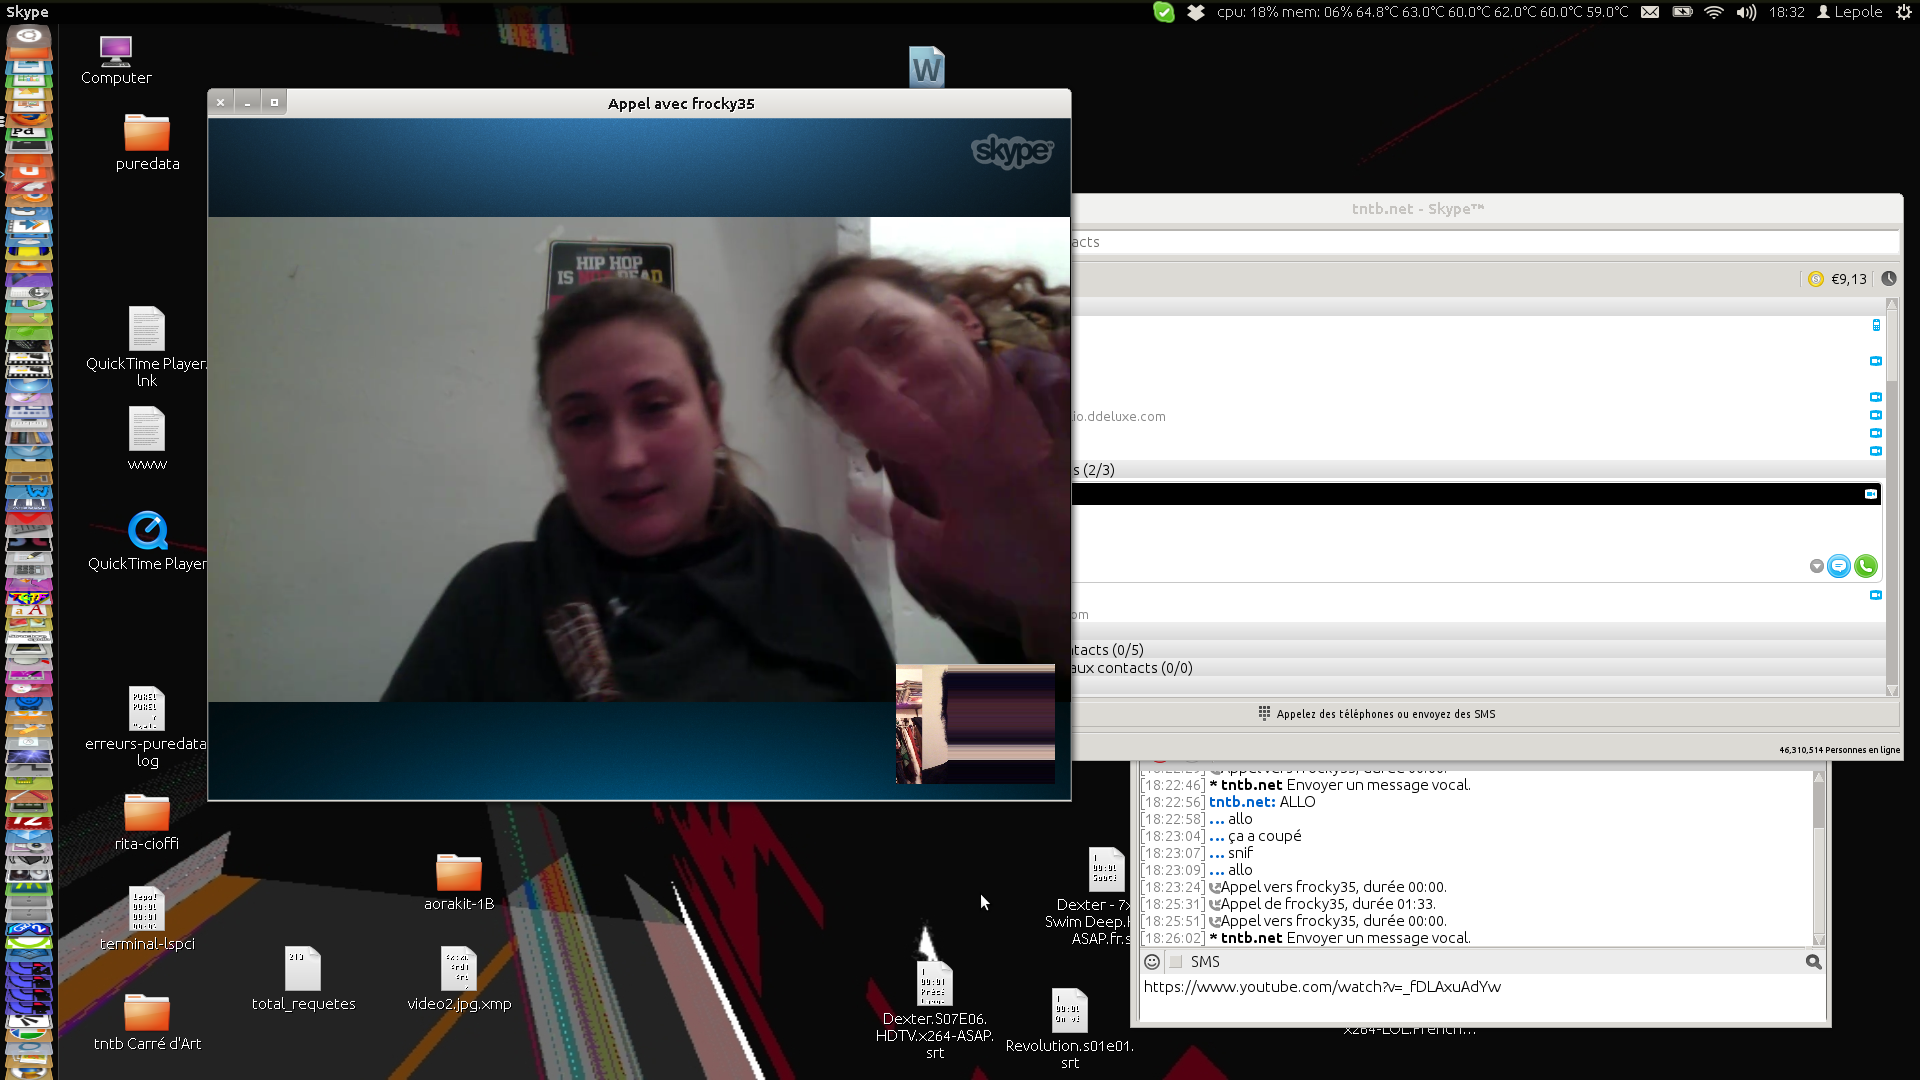The image size is (1920, 1080).
Task: Enable the SMS checkbox
Action: click(x=1176, y=961)
